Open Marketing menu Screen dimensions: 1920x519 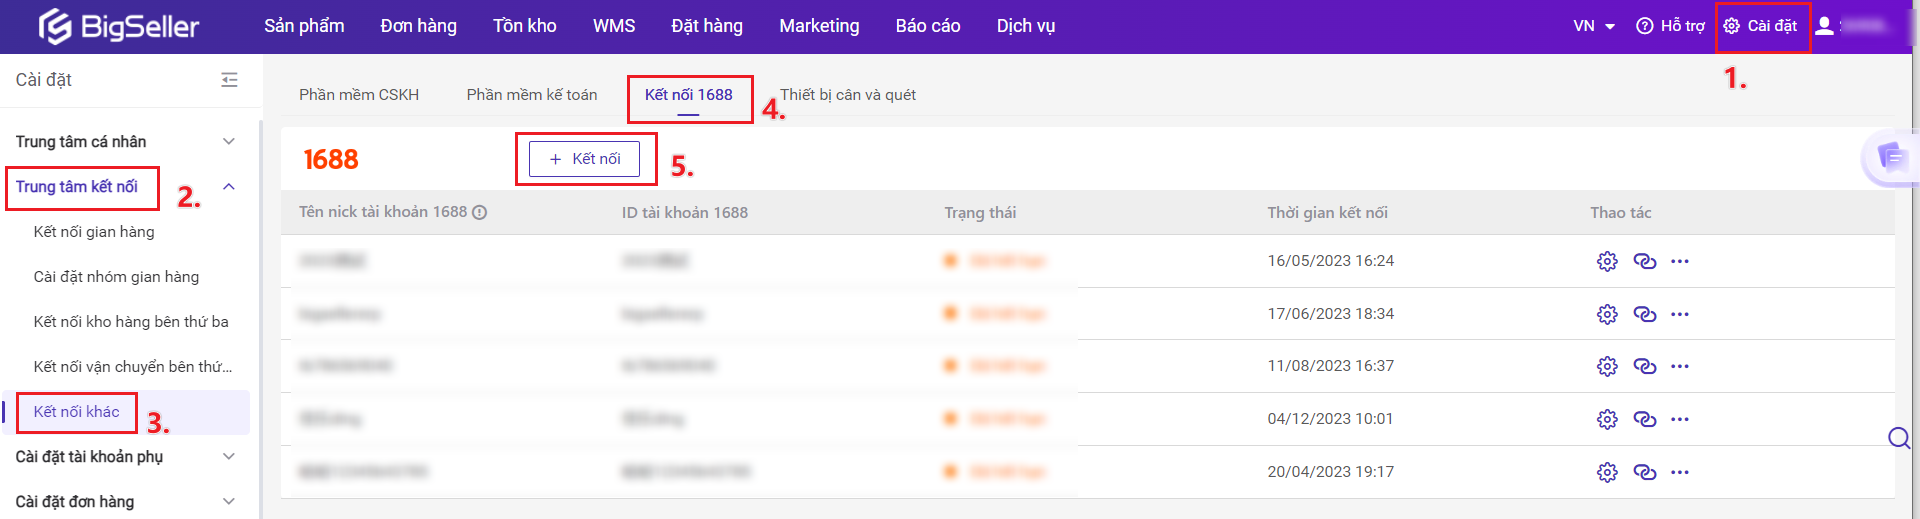819,26
